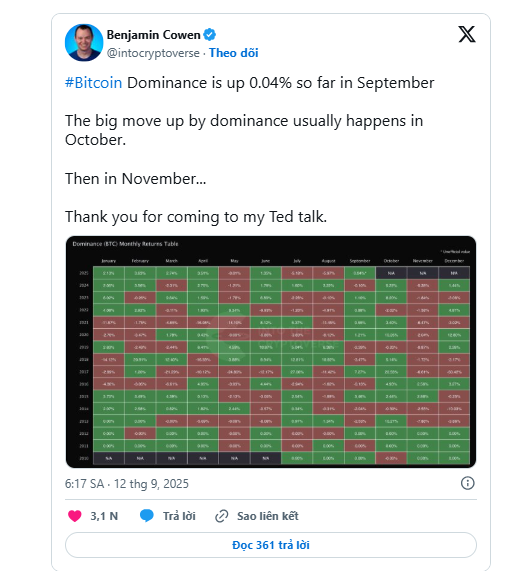Open the #Bitcoin hashtag
The width and height of the screenshot is (511, 577).
pos(93,83)
